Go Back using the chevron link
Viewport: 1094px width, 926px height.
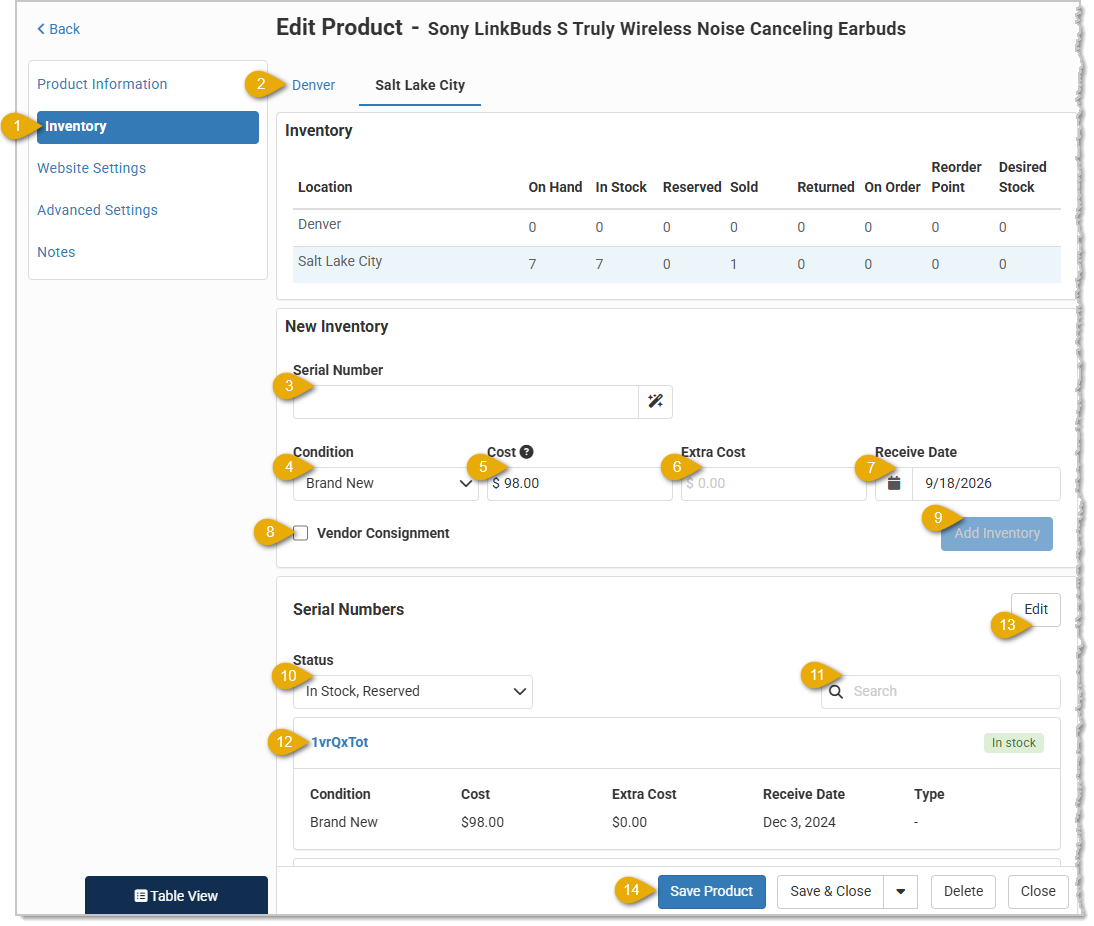59,29
